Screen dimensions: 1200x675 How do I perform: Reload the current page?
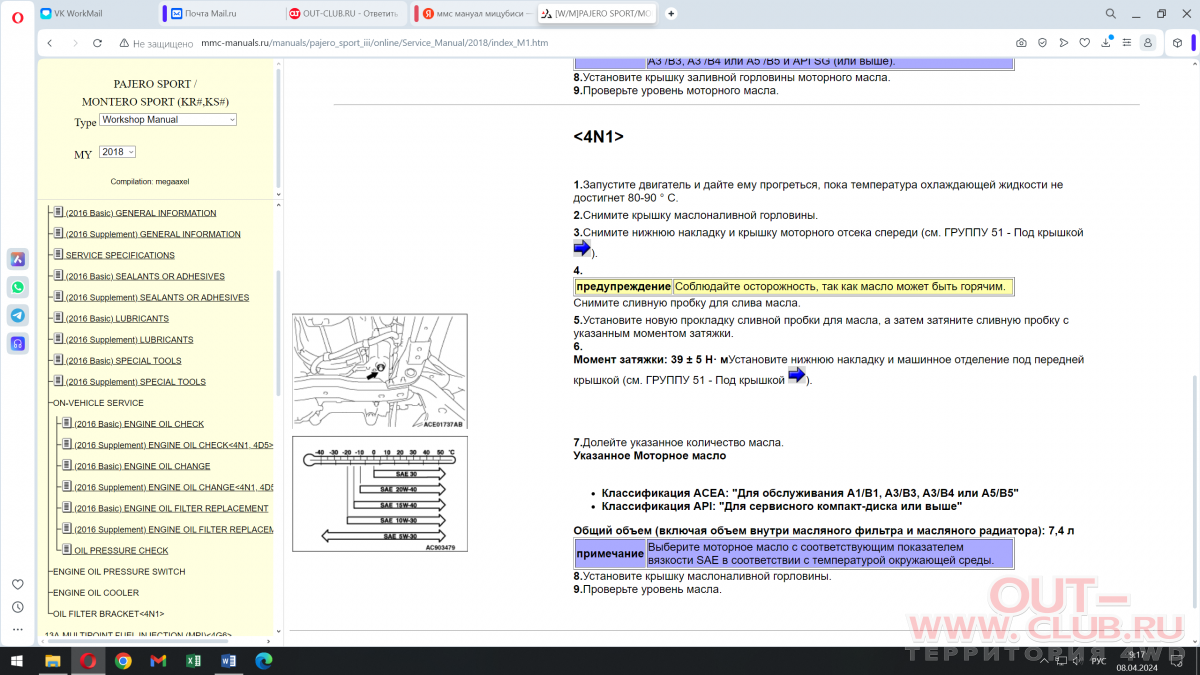coord(97,43)
